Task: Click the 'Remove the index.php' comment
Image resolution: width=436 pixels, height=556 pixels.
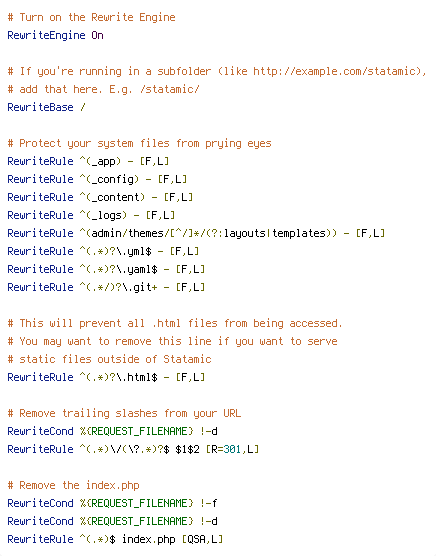Action: click(x=73, y=485)
